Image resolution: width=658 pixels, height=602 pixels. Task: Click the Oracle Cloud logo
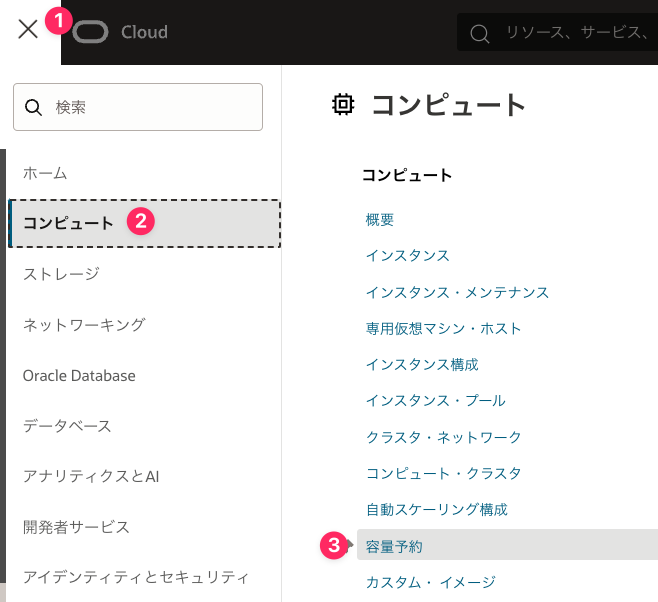click(x=90, y=32)
